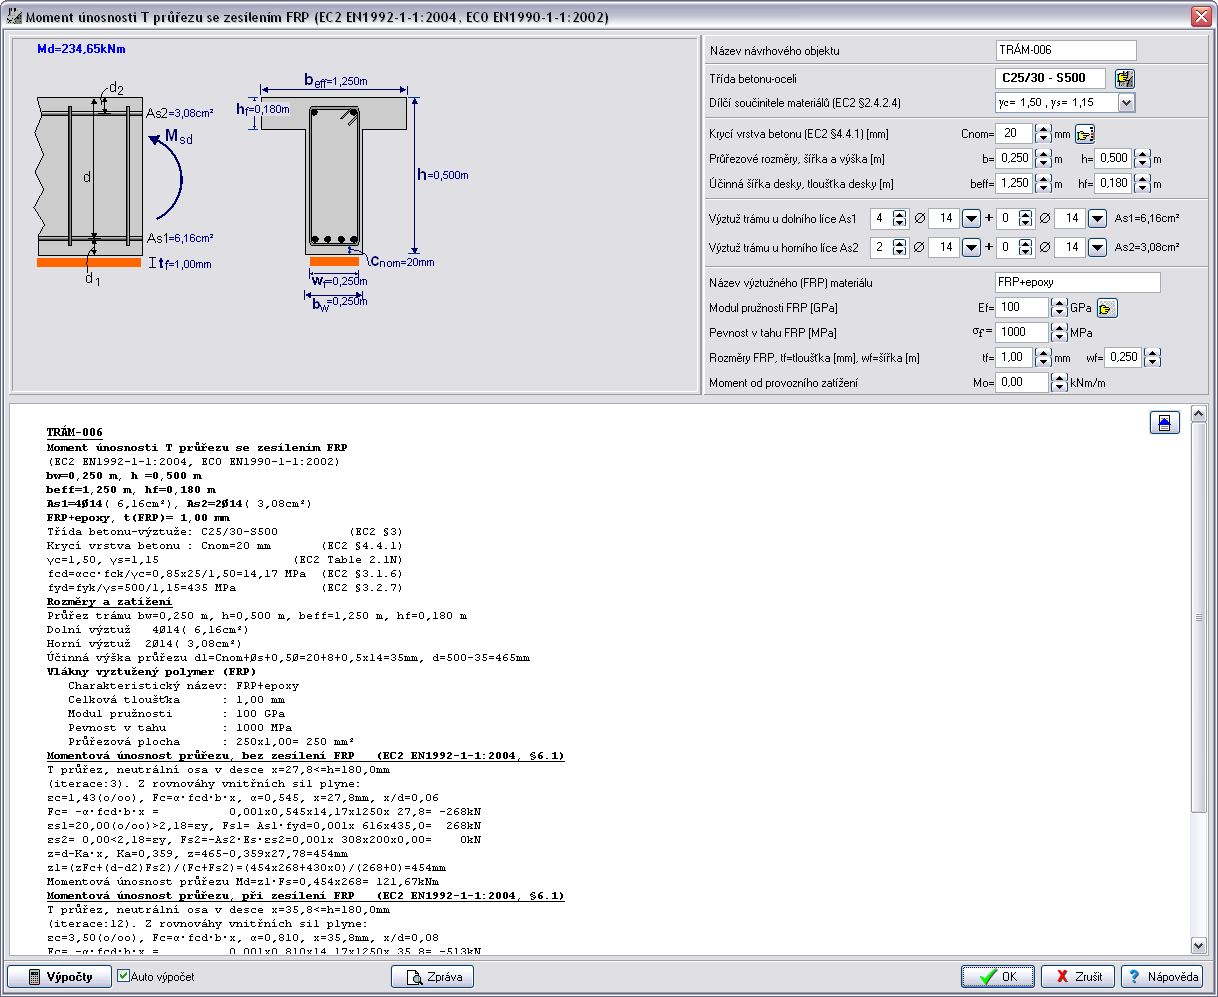
Task: Click the Cnom value field
Action: click(1014, 134)
